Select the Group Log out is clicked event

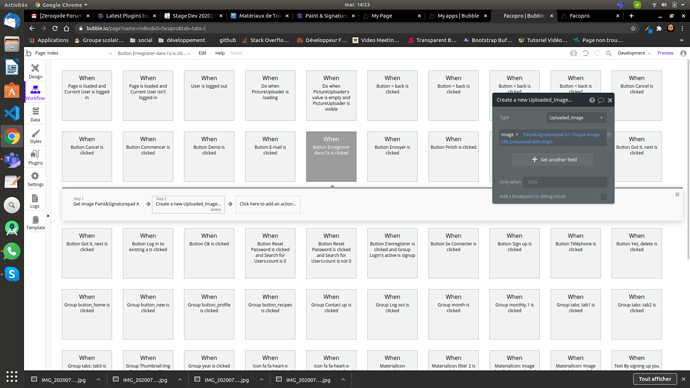pos(392,314)
